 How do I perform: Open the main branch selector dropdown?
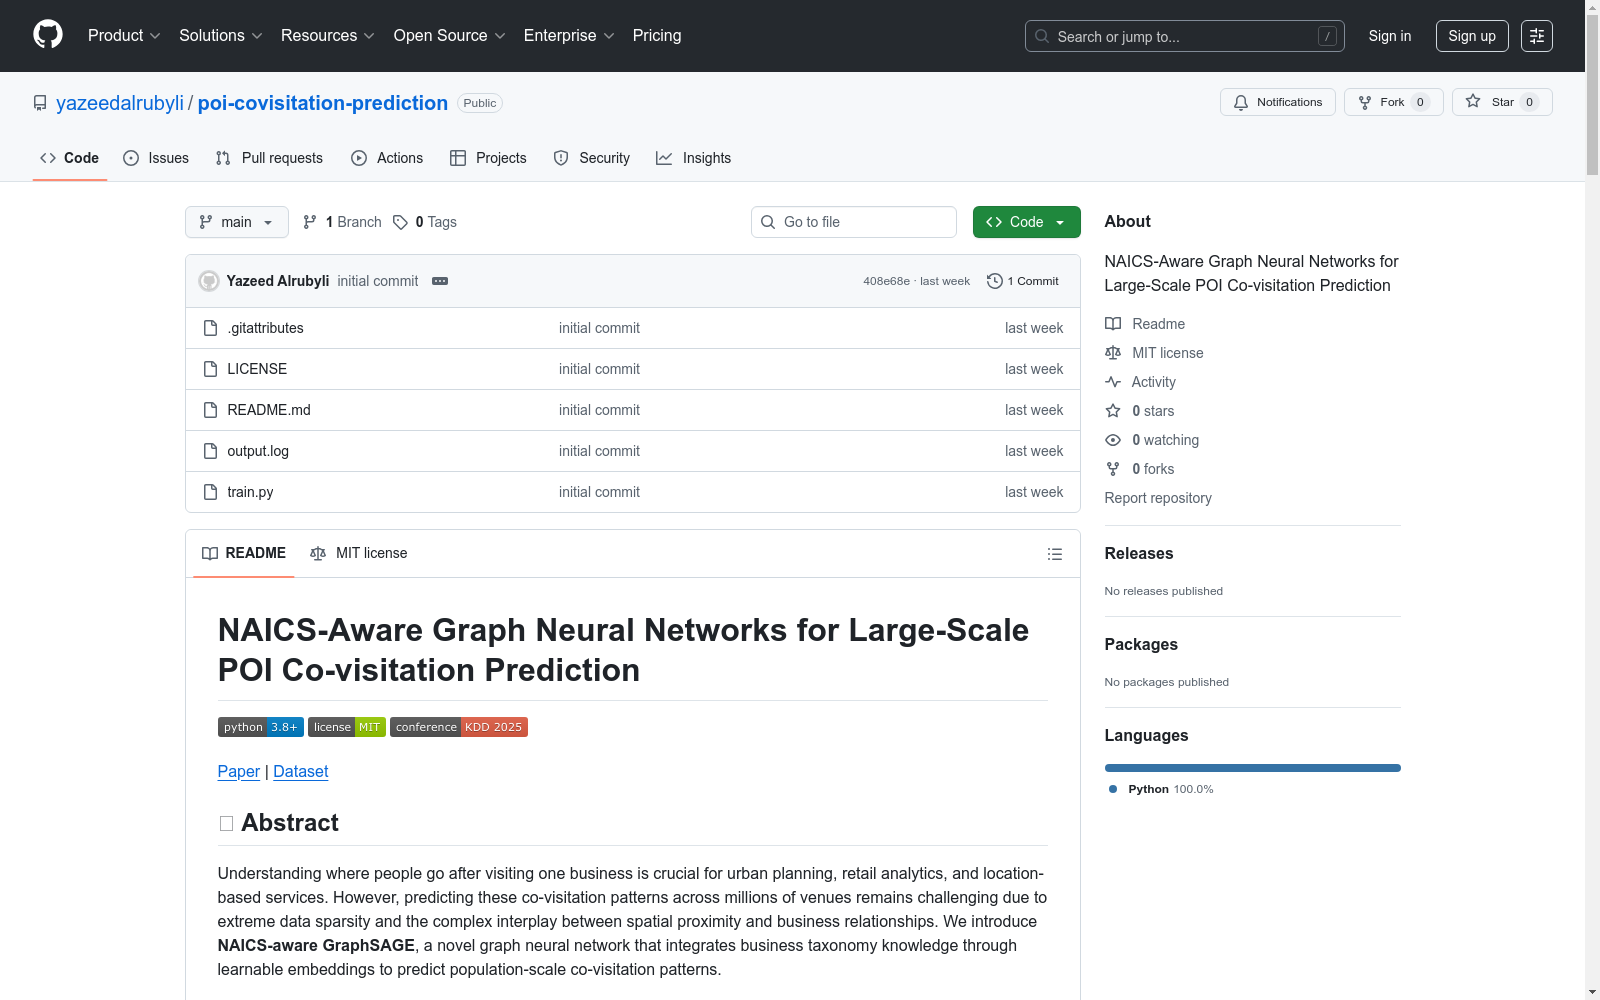pos(236,222)
